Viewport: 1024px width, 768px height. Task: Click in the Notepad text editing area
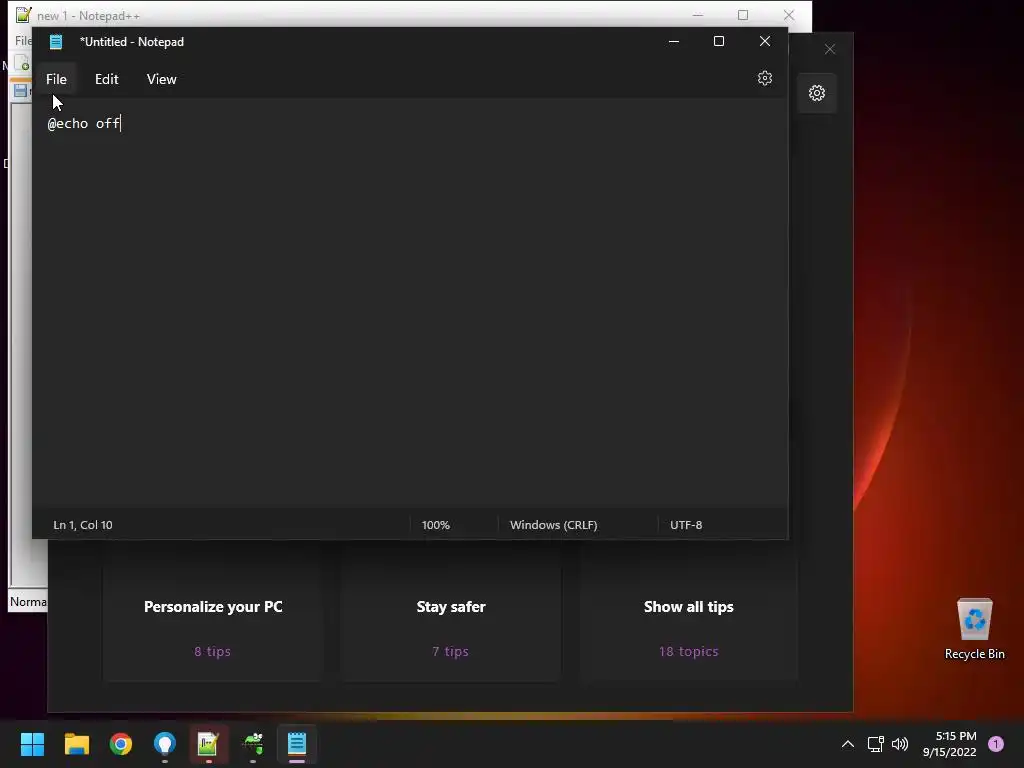click(410, 304)
